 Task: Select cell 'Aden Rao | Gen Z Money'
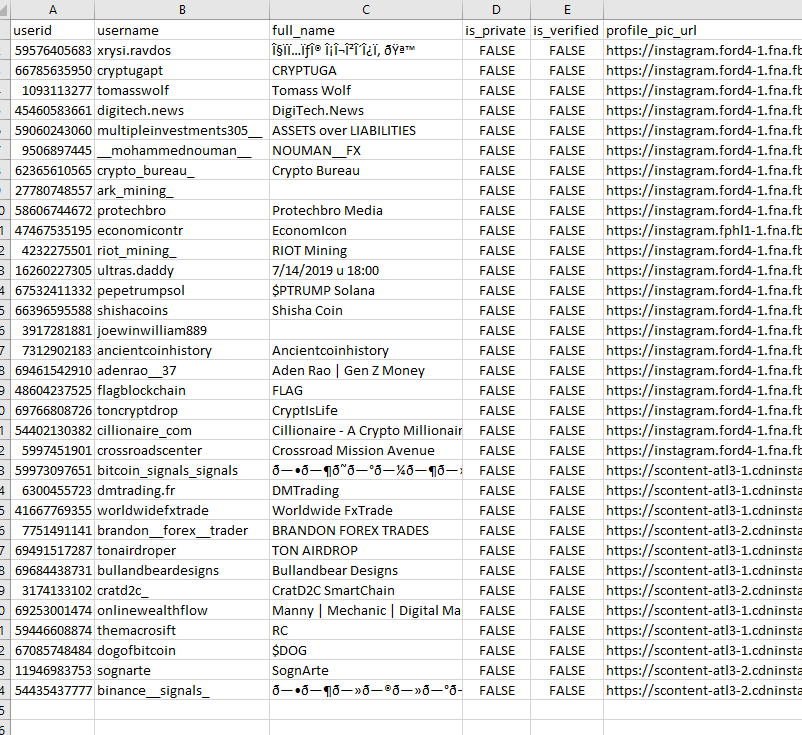pos(366,370)
